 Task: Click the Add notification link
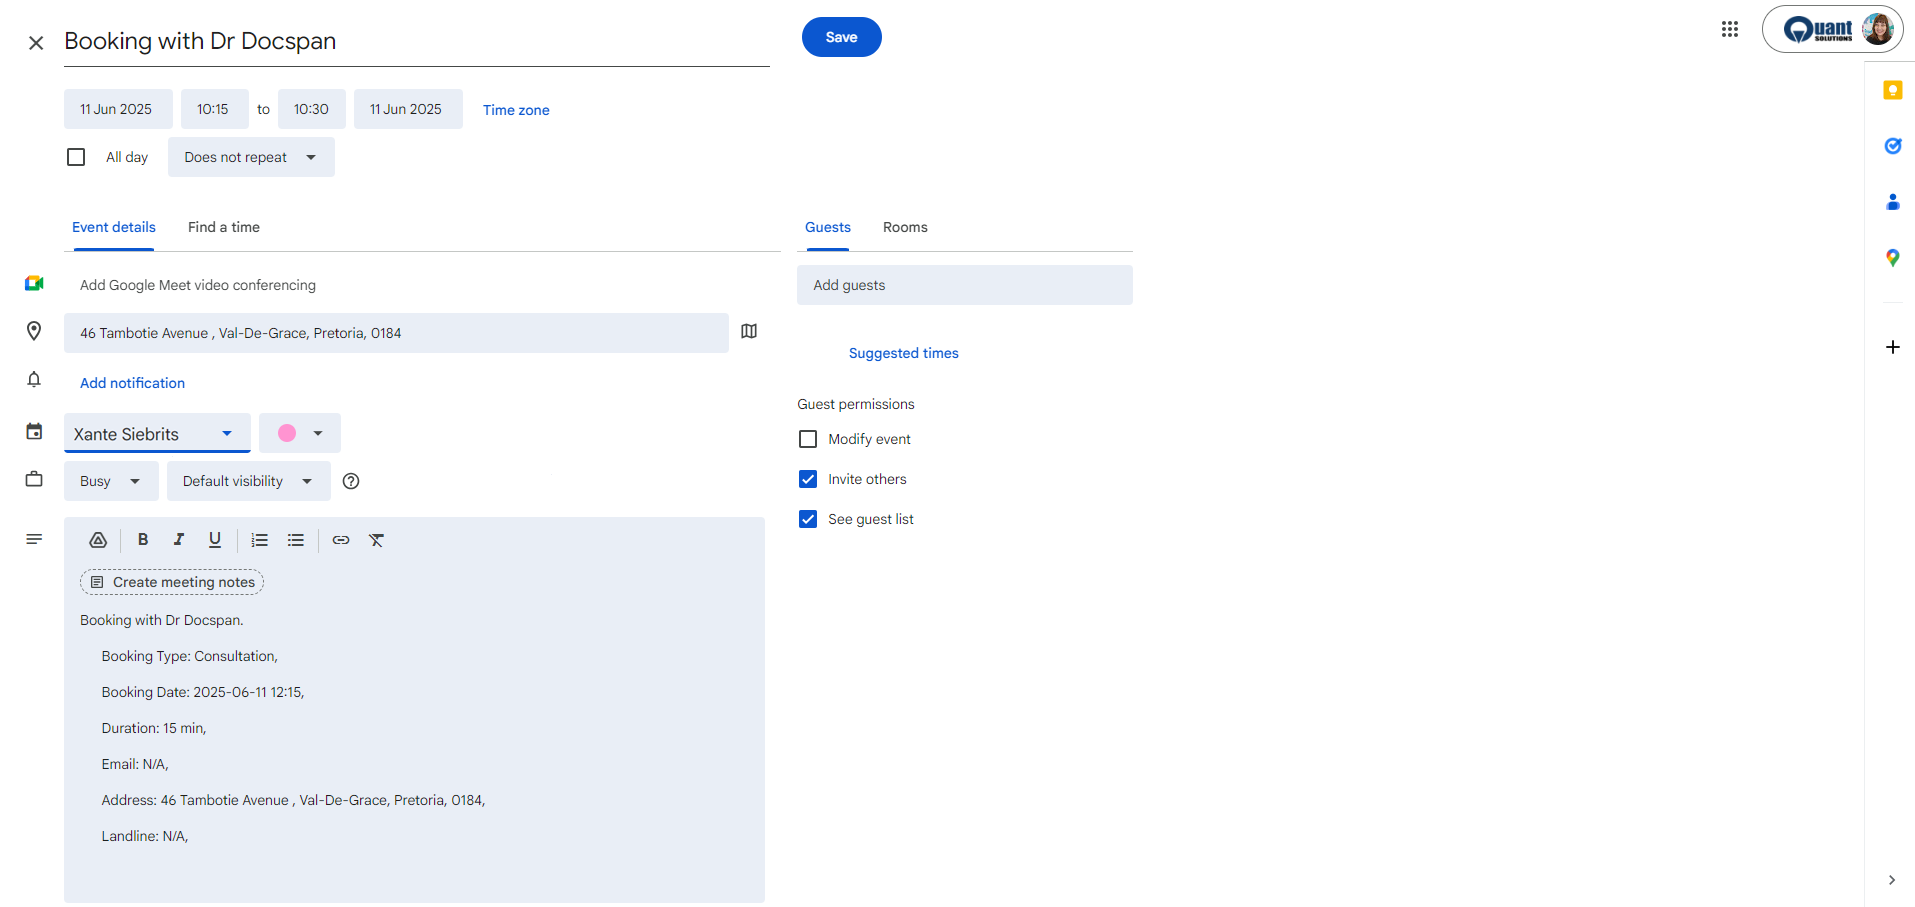tap(132, 383)
